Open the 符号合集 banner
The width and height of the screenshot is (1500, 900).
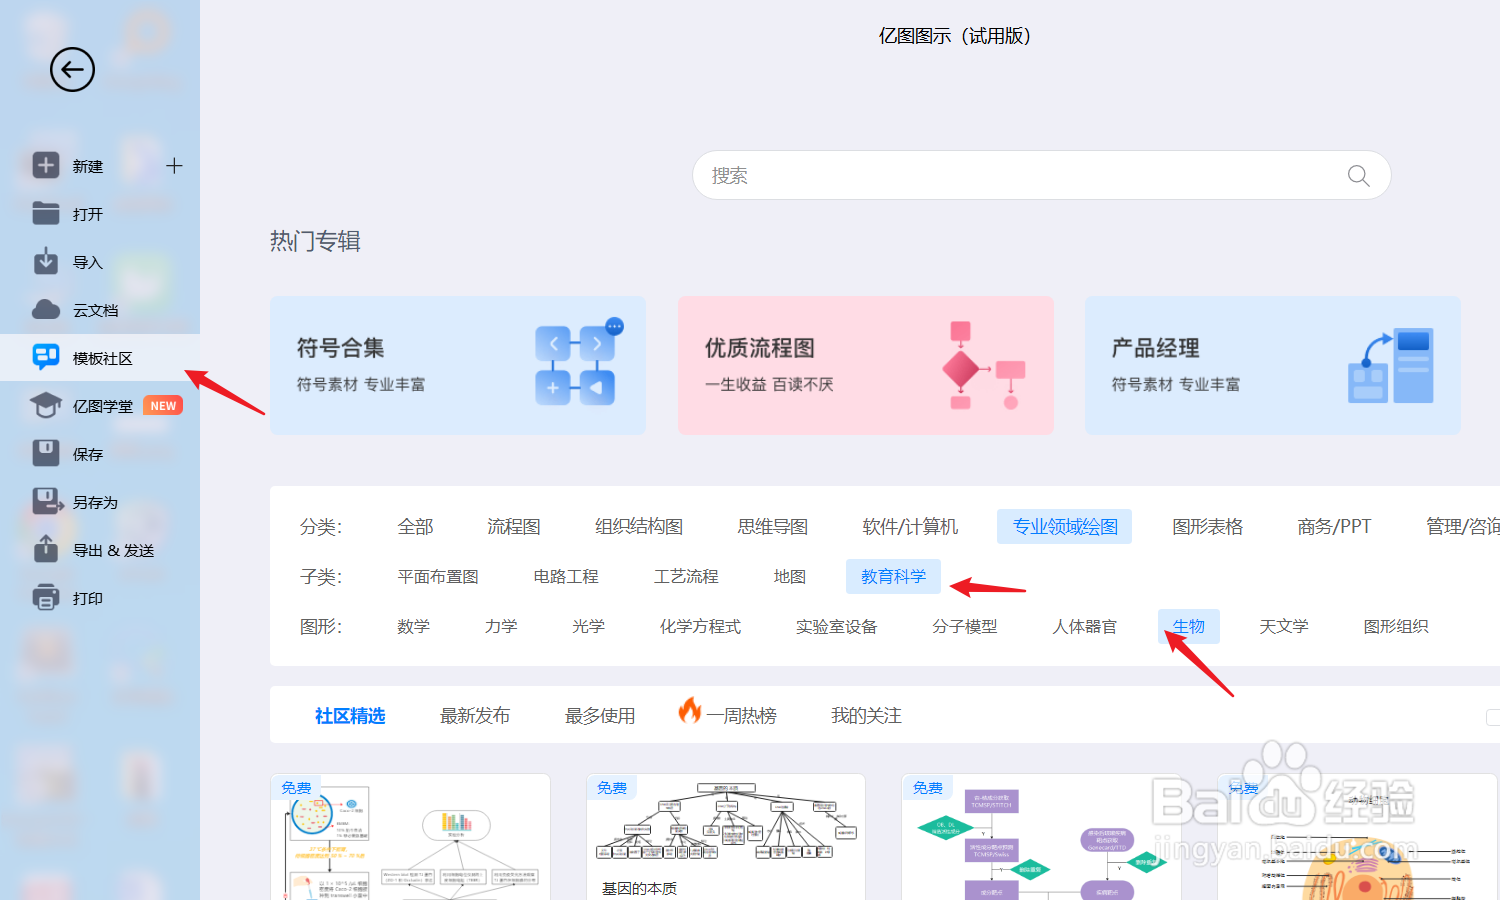tap(457, 365)
